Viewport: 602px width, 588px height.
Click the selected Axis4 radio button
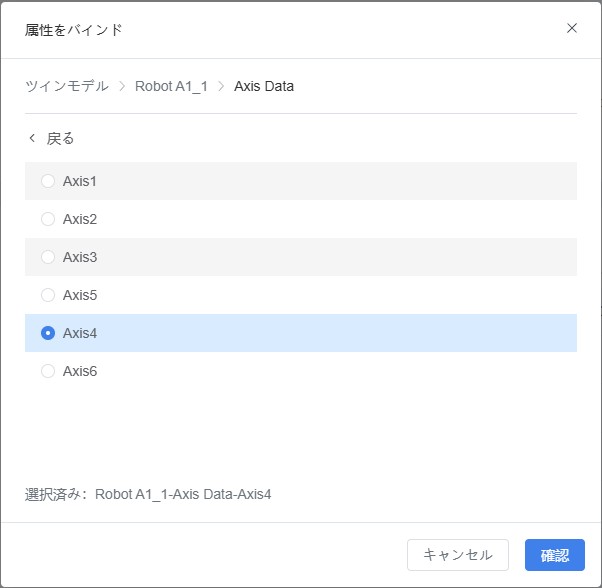(48, 333)
